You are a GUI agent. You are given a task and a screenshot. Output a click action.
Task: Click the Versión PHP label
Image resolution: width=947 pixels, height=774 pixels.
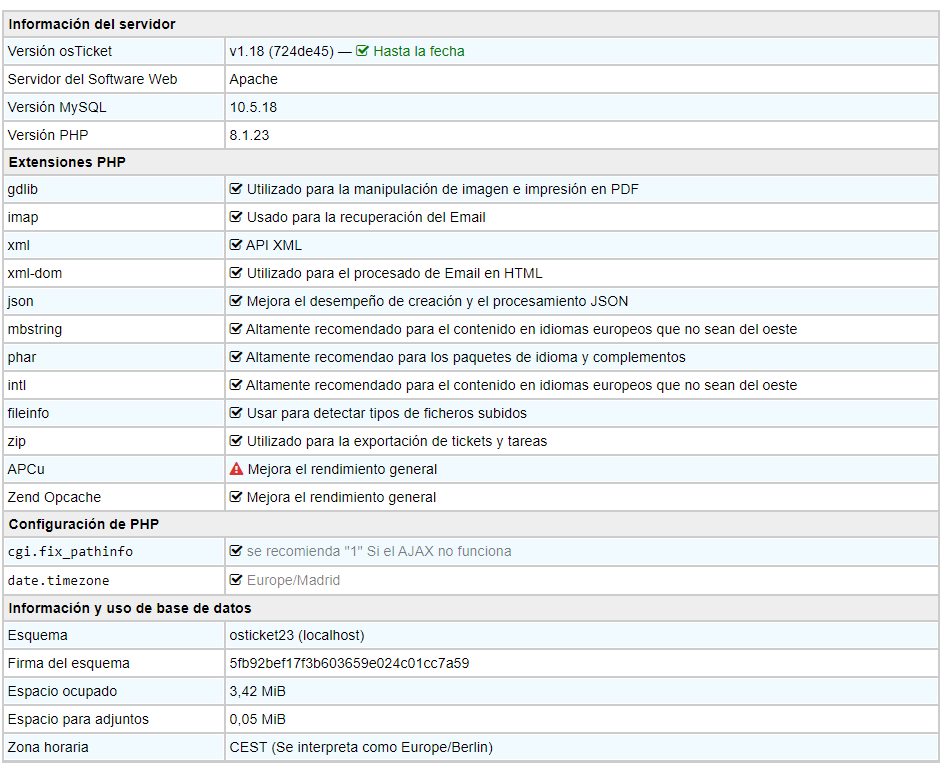[48, 135]
